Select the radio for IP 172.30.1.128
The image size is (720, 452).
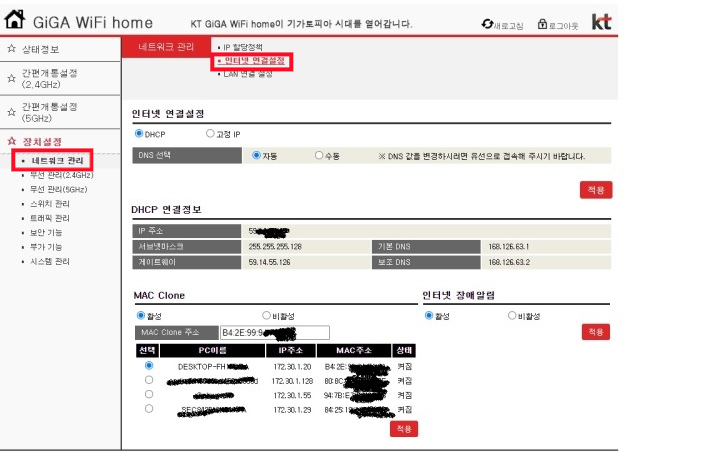(x=149, y=380)
